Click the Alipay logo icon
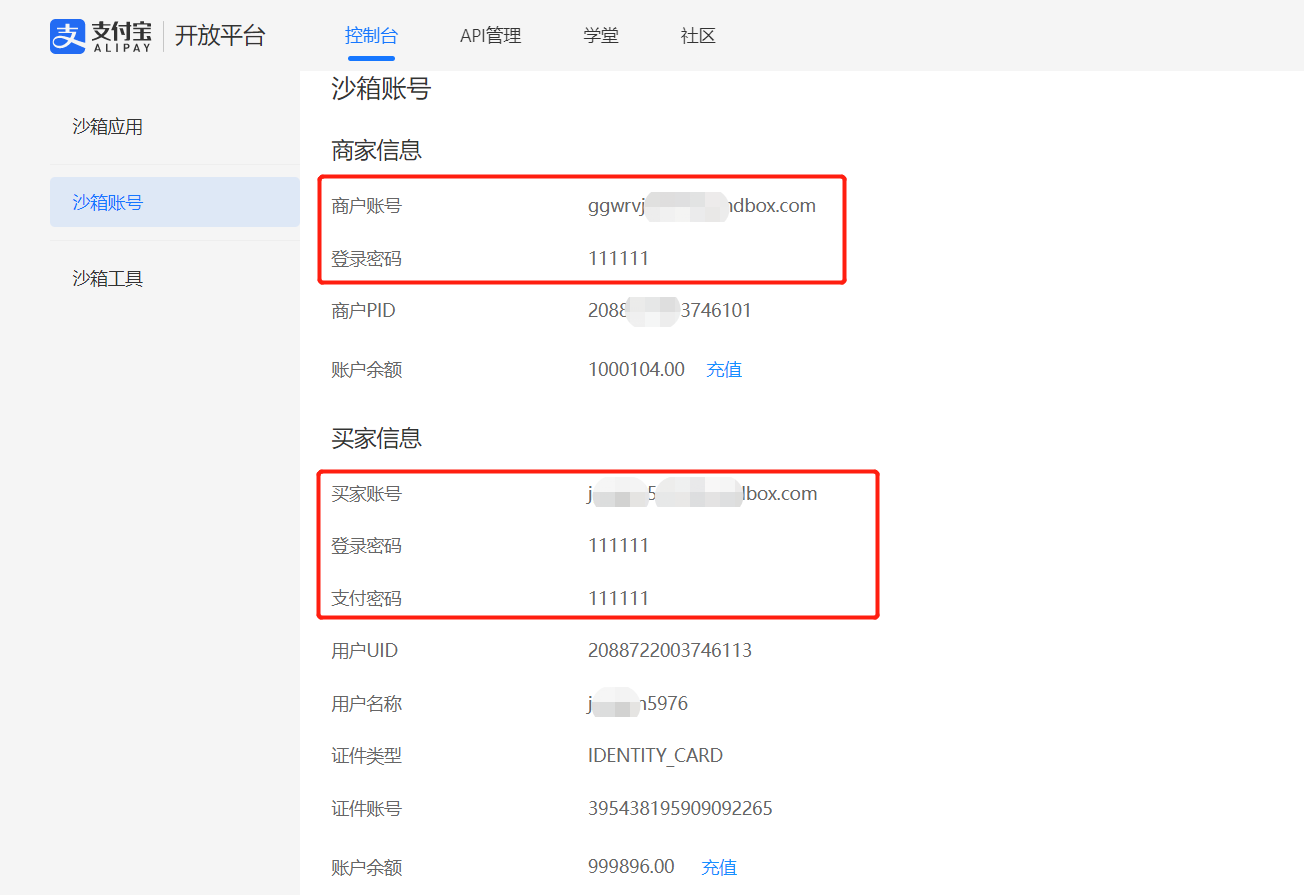 (68, 36)
